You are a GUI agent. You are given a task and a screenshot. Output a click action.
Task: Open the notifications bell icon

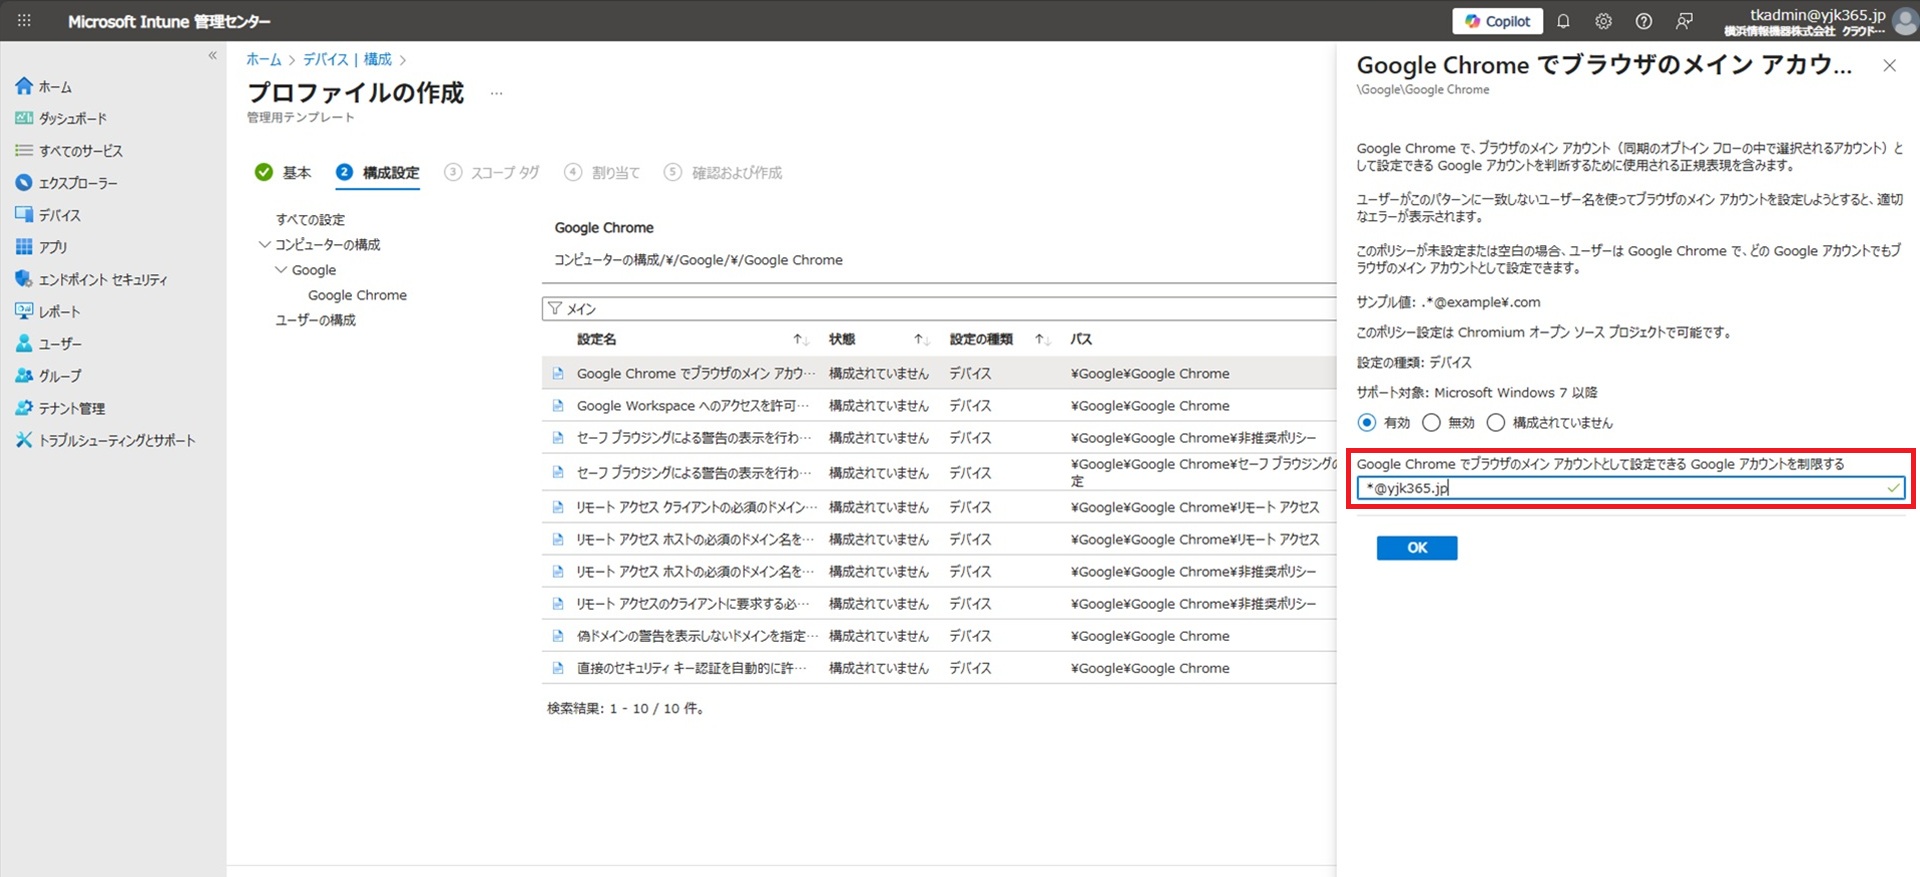click(1563, 21)
